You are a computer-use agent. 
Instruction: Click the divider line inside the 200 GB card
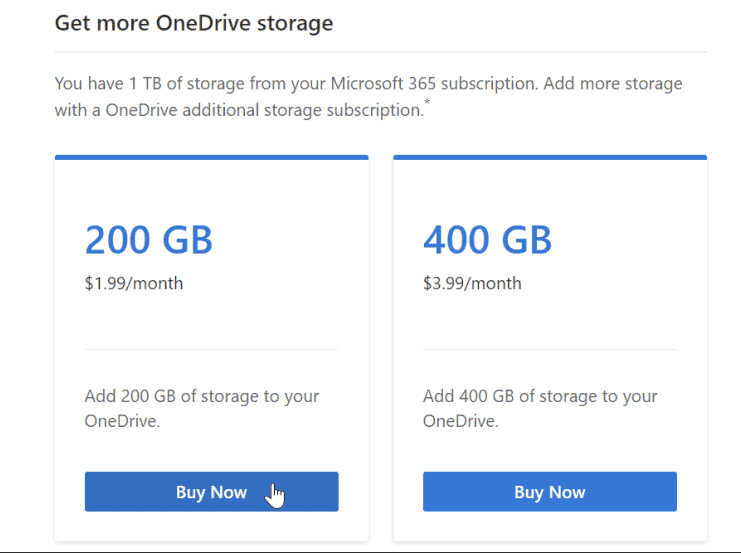tap(211, 350)
